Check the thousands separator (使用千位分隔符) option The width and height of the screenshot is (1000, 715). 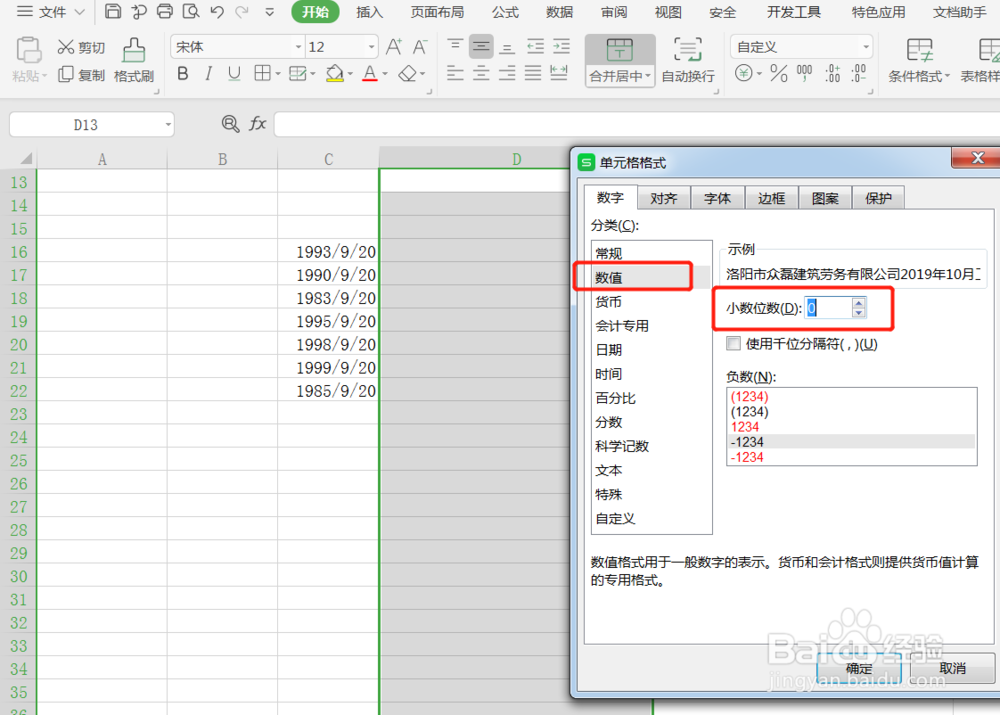[x=735, y=343]
